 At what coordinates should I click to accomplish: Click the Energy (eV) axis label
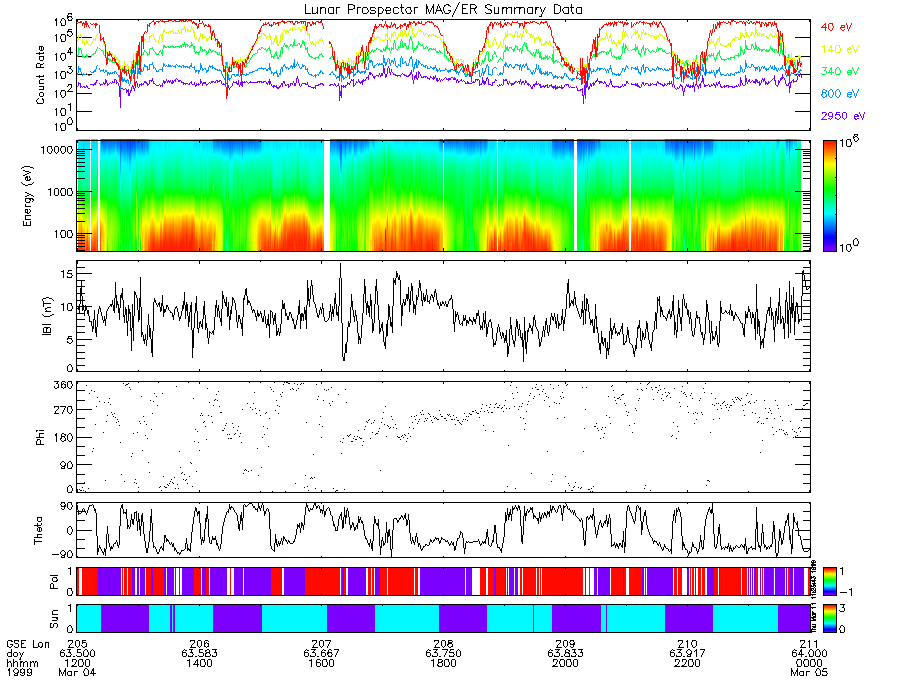point(28,196)
